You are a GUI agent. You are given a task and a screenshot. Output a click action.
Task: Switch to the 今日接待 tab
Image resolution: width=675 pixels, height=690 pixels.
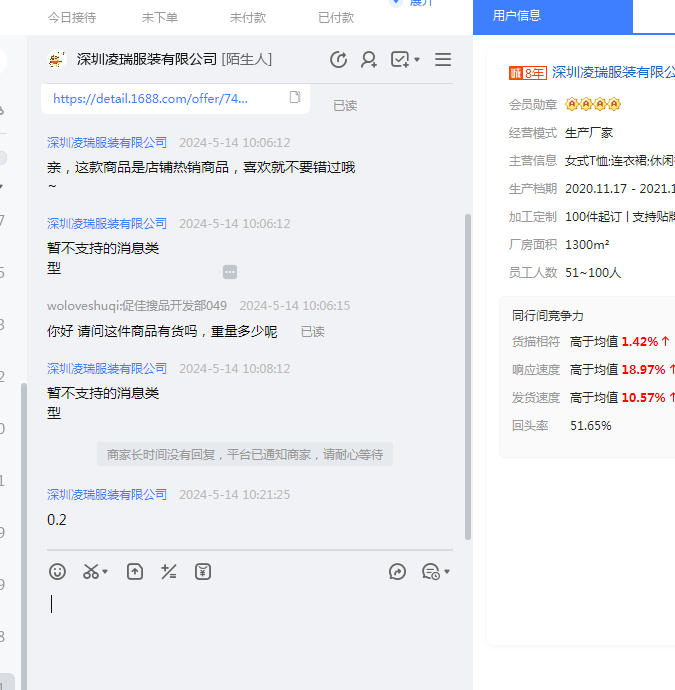pyautogui.click(x=72, y=18)
